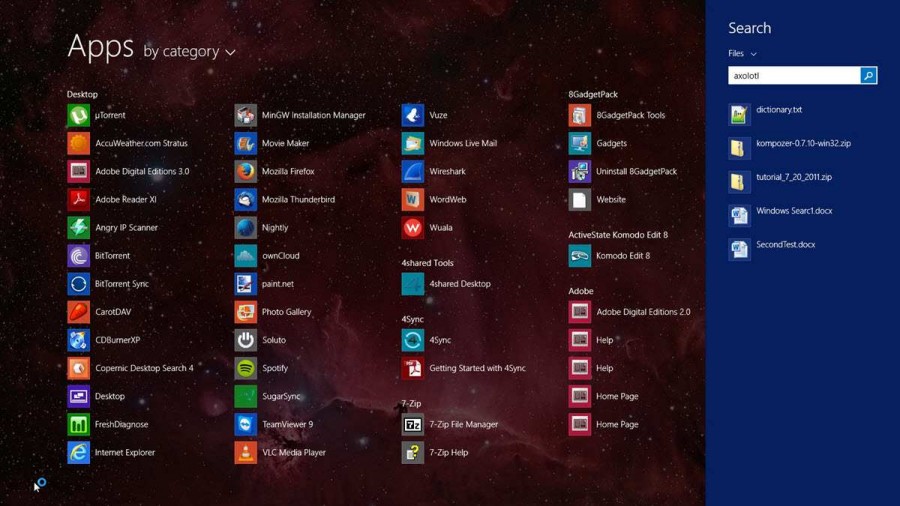Open the 'by category' sort dropdown
The image size is (900, 506).
pyautogui.click(x=189, y=52)
